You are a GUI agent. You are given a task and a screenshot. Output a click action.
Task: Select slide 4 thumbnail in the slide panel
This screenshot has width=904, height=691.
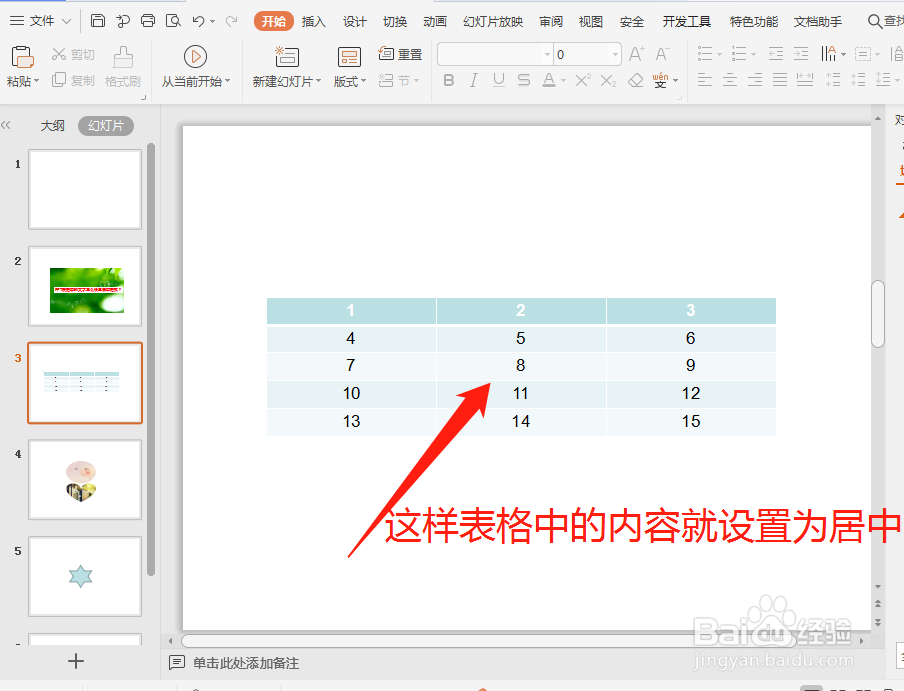point(84,479)
